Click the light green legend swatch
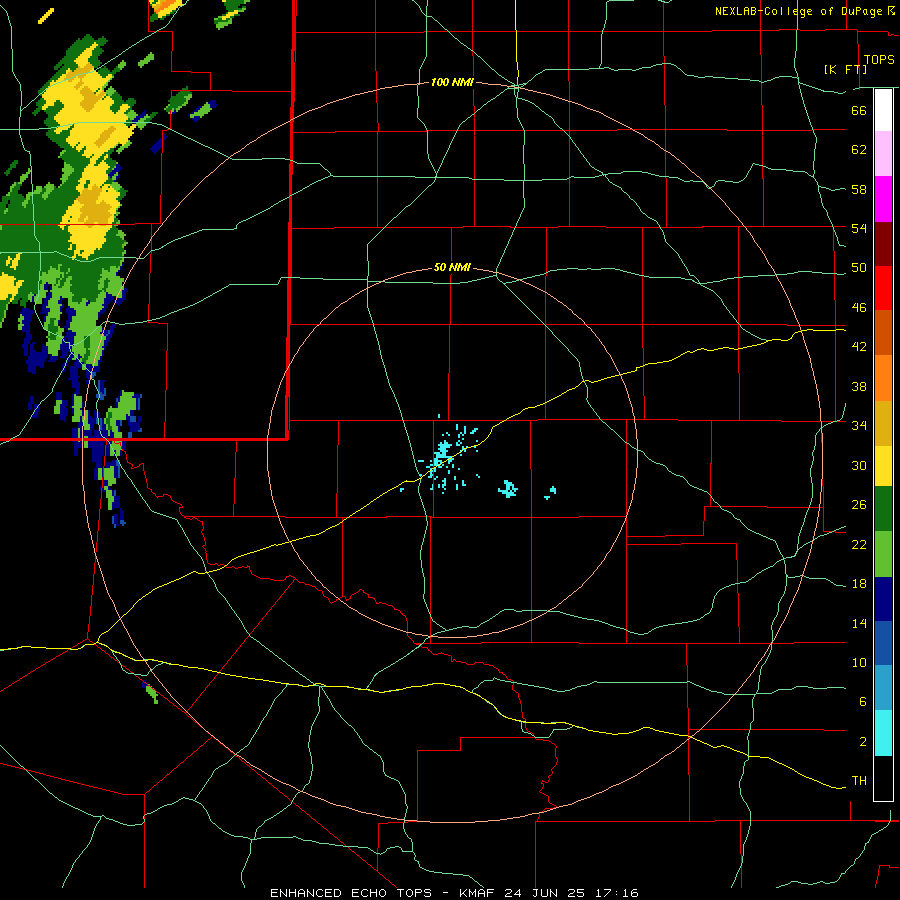 pos(883,554)
